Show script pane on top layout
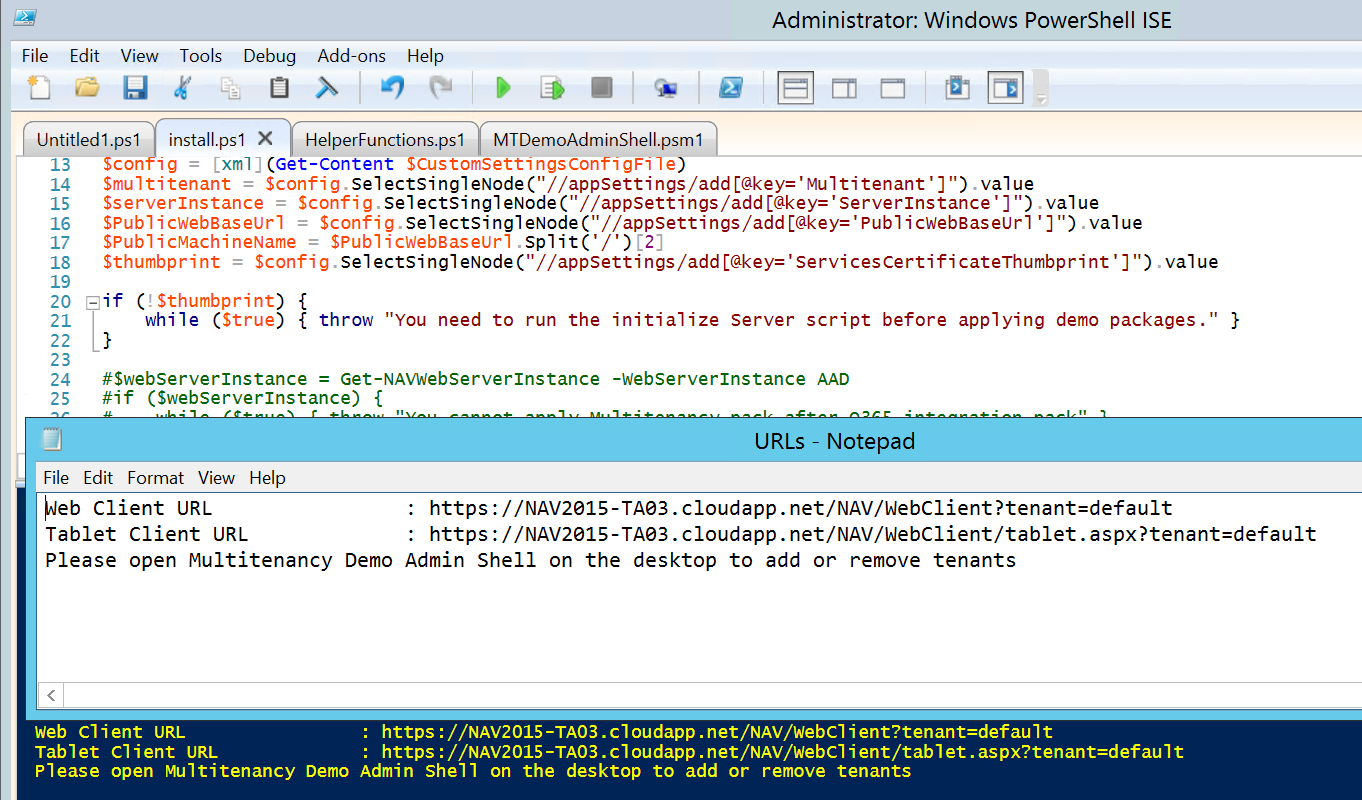The height and width of the screenshot is (800, 1362). 795,88
